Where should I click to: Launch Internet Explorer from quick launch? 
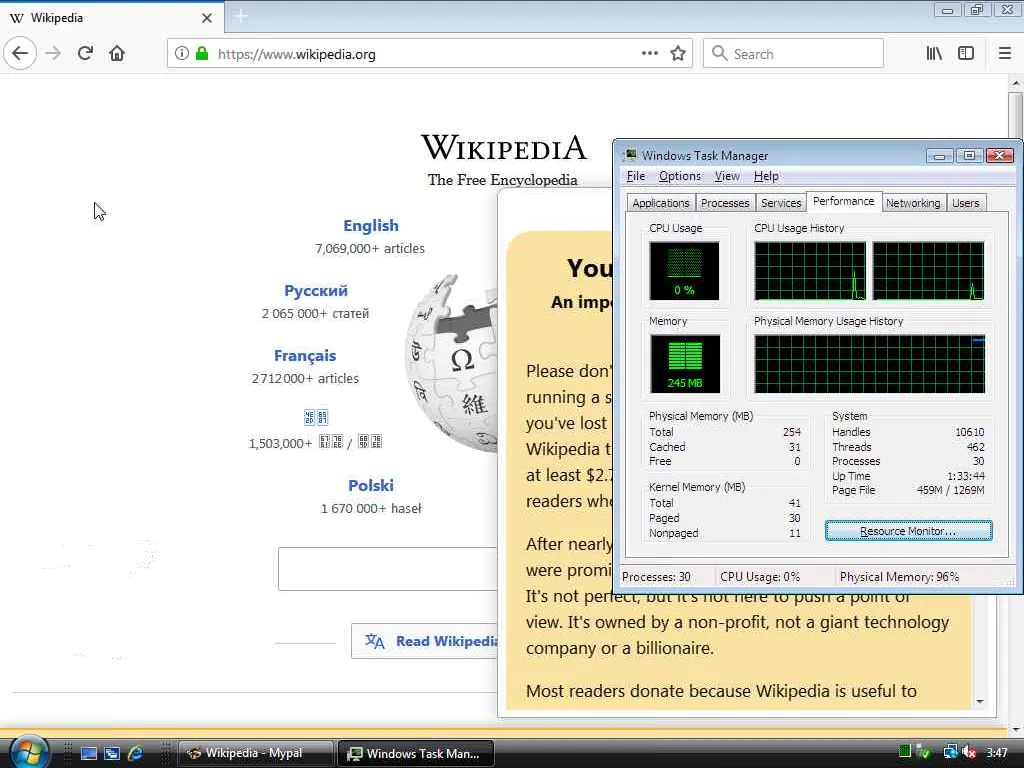(135, 753)
